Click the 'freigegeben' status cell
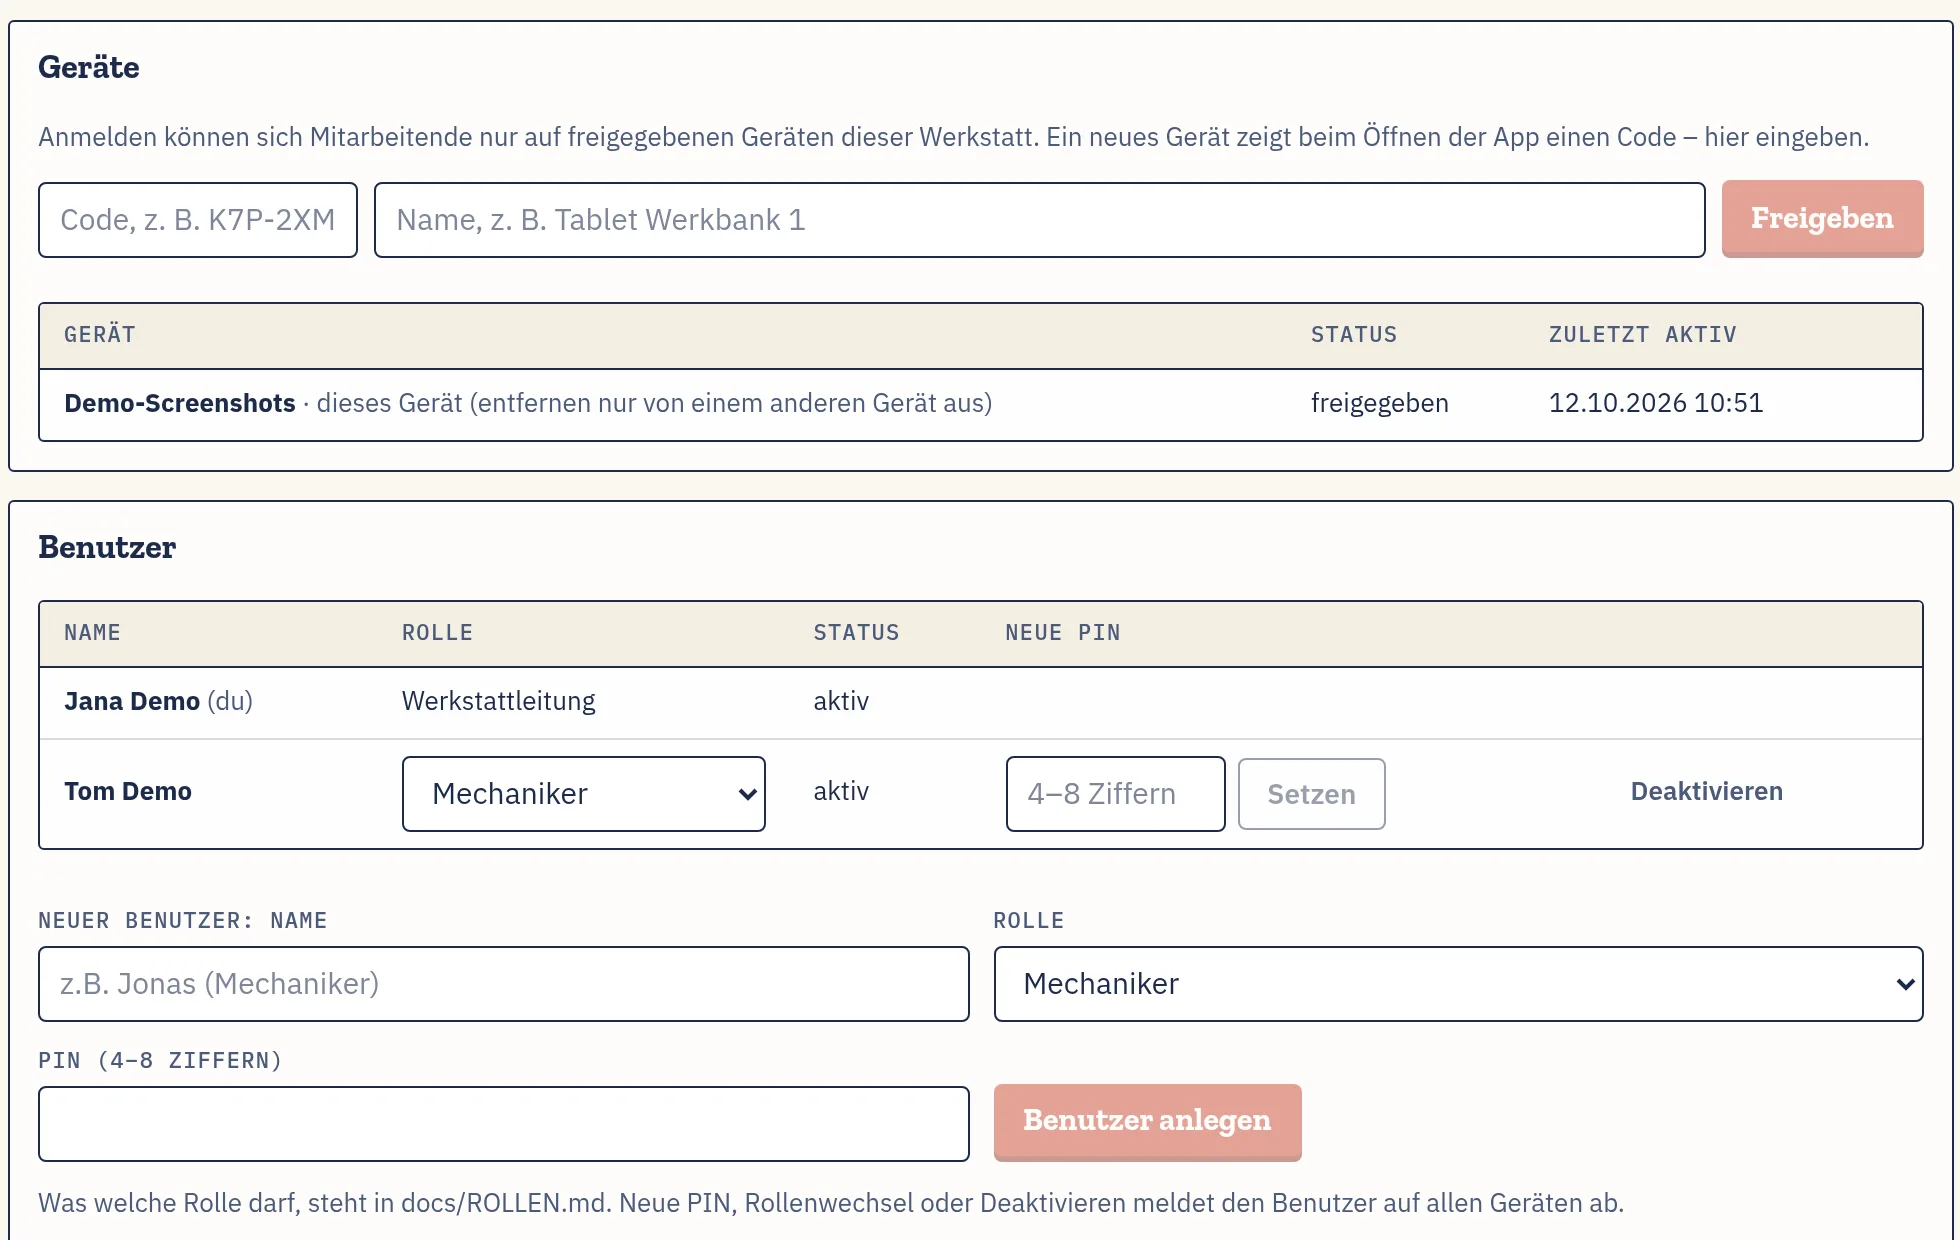1960x1240 pixels. (x=1379, y=403)
